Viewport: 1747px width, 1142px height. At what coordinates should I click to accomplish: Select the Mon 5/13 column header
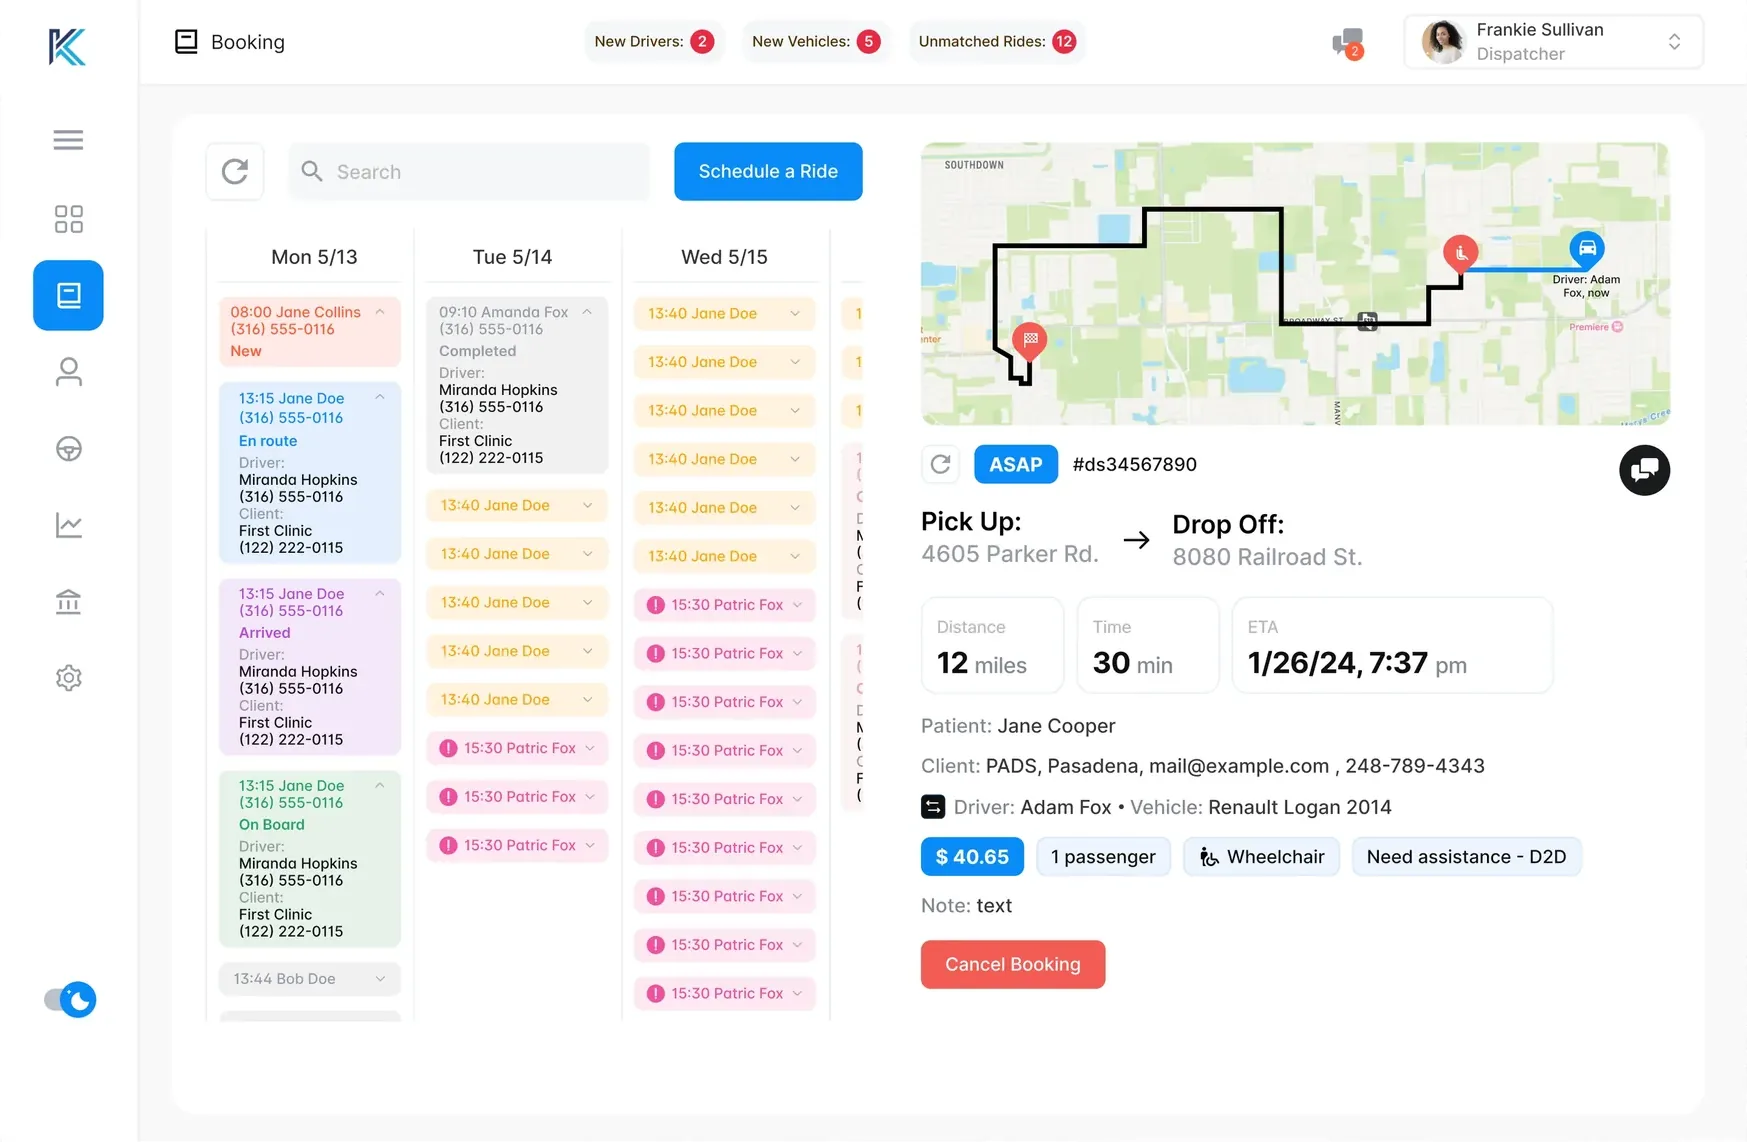click(x=314, y=257)
